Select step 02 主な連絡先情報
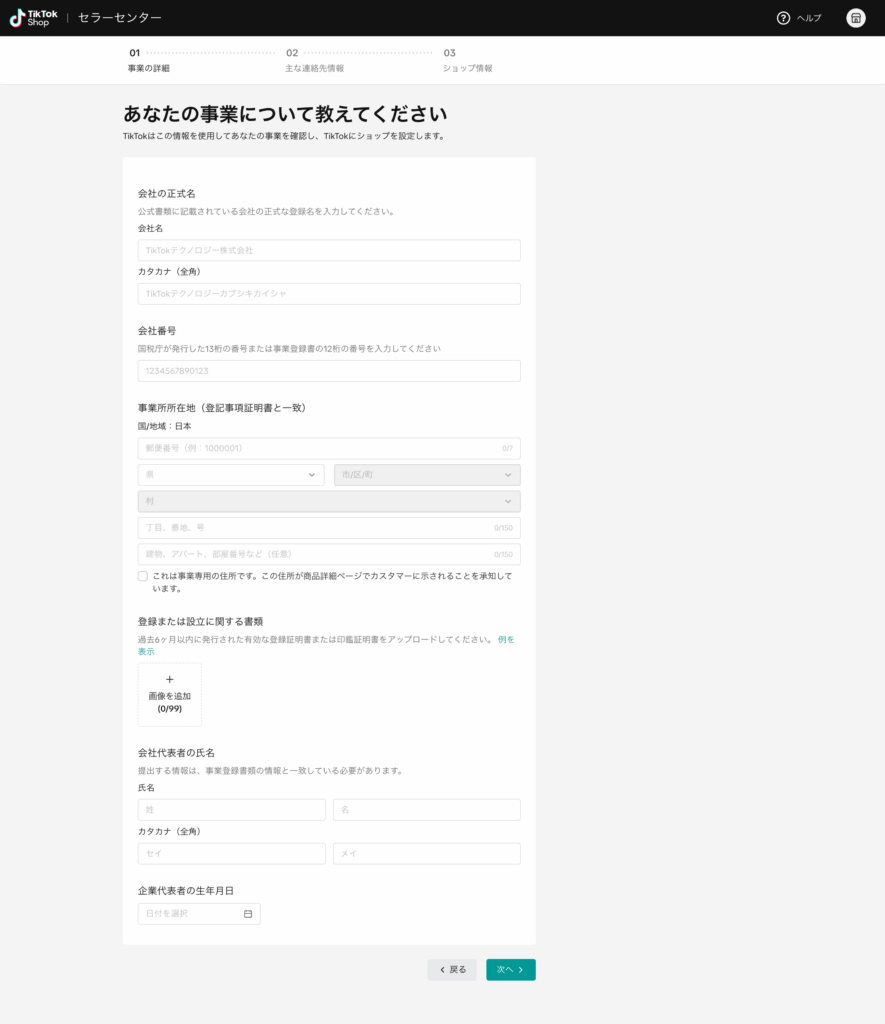The width and height of the screenshot is (885, 1024). [x=314, y=61]
